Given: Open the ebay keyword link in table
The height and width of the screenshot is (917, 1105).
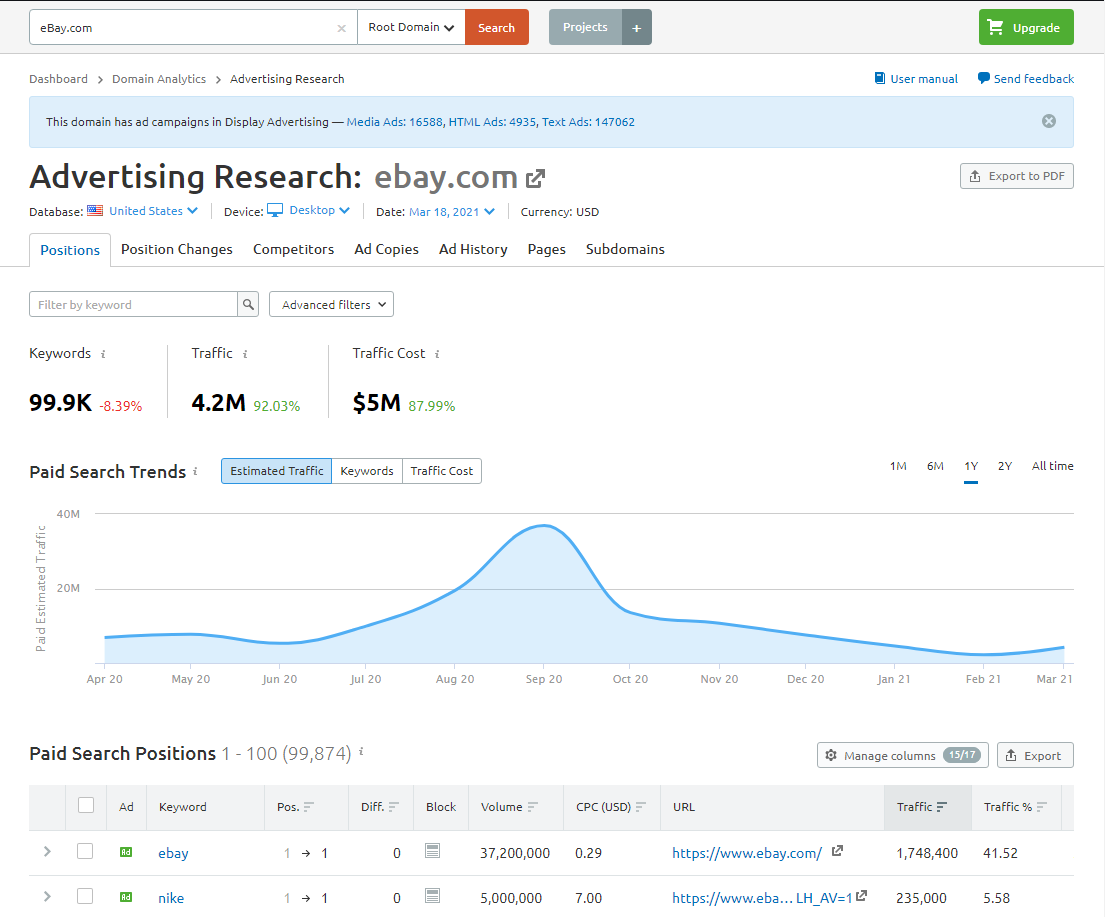Looking at the screenshot, I should click(173, 853).
